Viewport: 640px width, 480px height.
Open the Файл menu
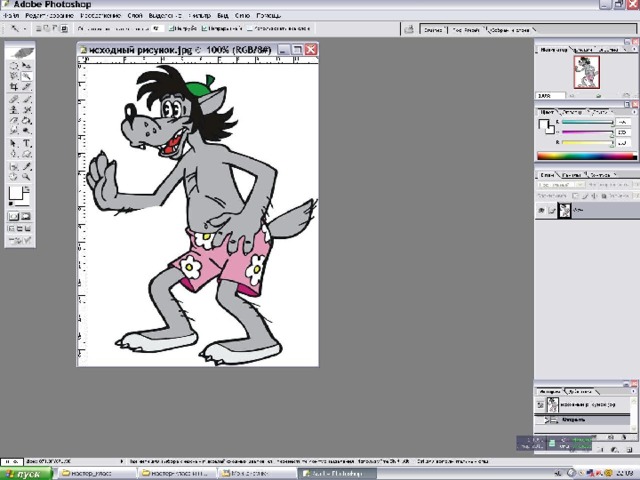click(11, 16)
